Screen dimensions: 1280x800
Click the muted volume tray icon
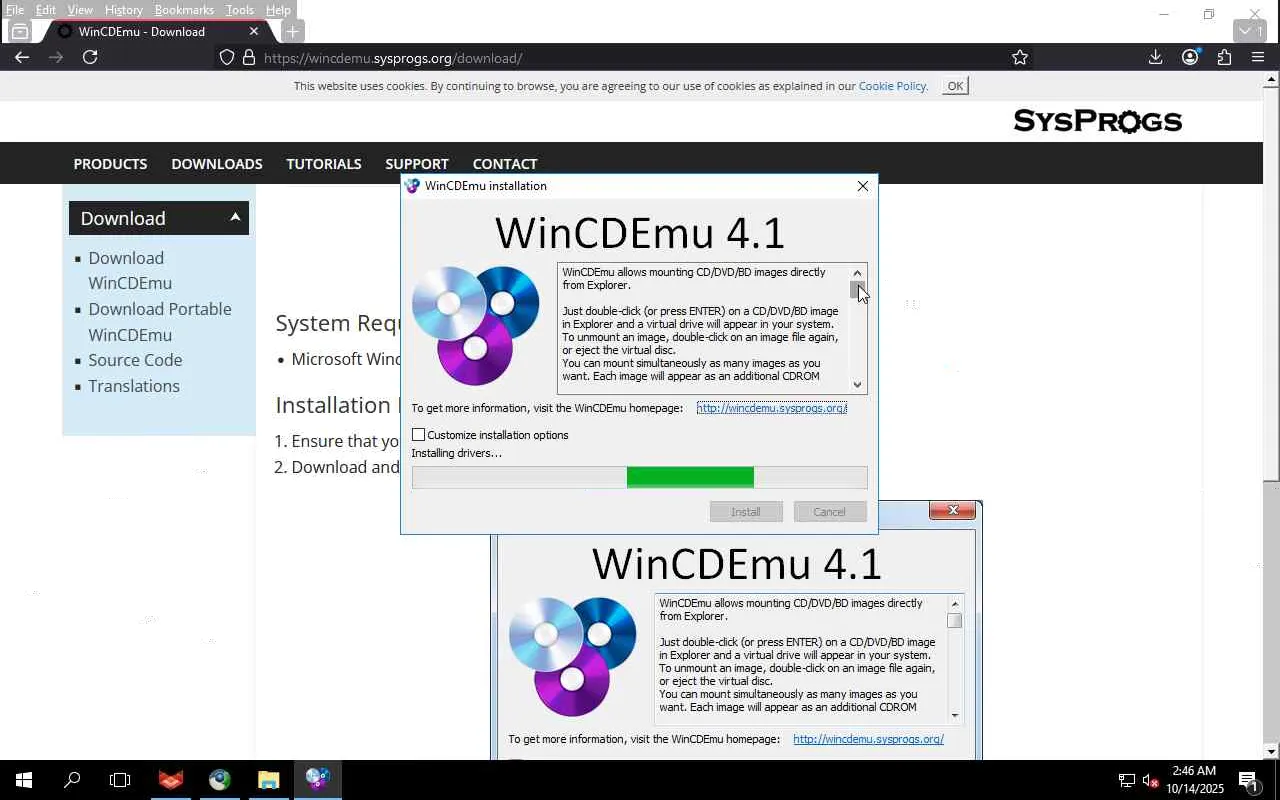coord(1150,780)
